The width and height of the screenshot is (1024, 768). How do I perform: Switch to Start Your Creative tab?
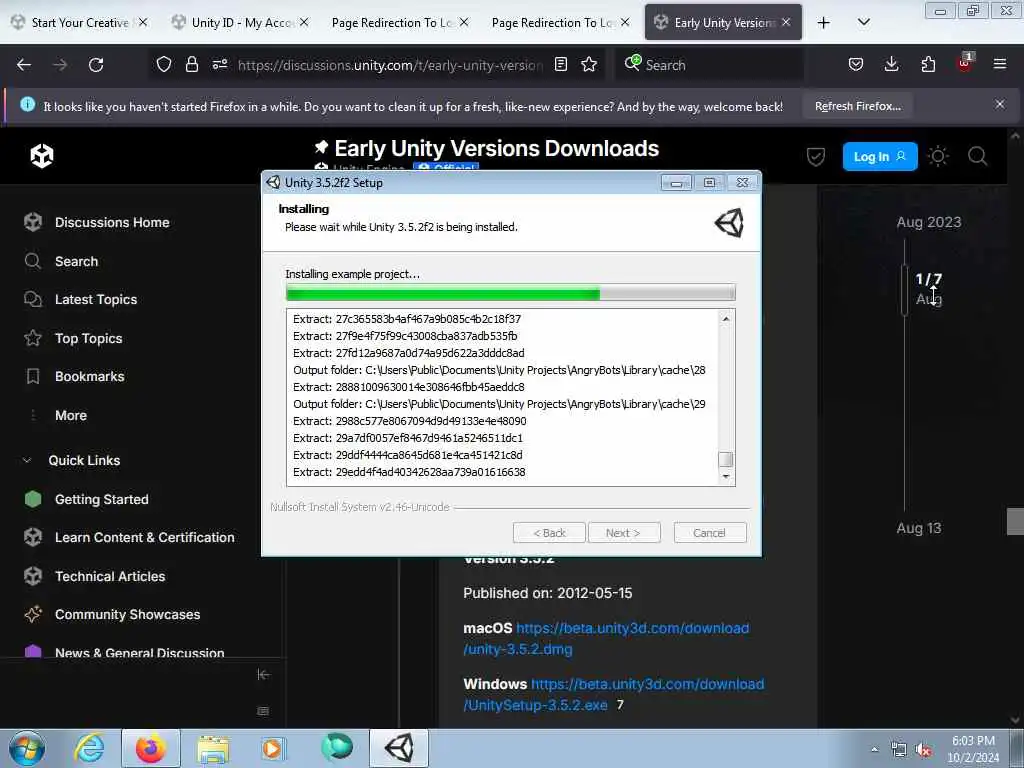click(80, 22)
